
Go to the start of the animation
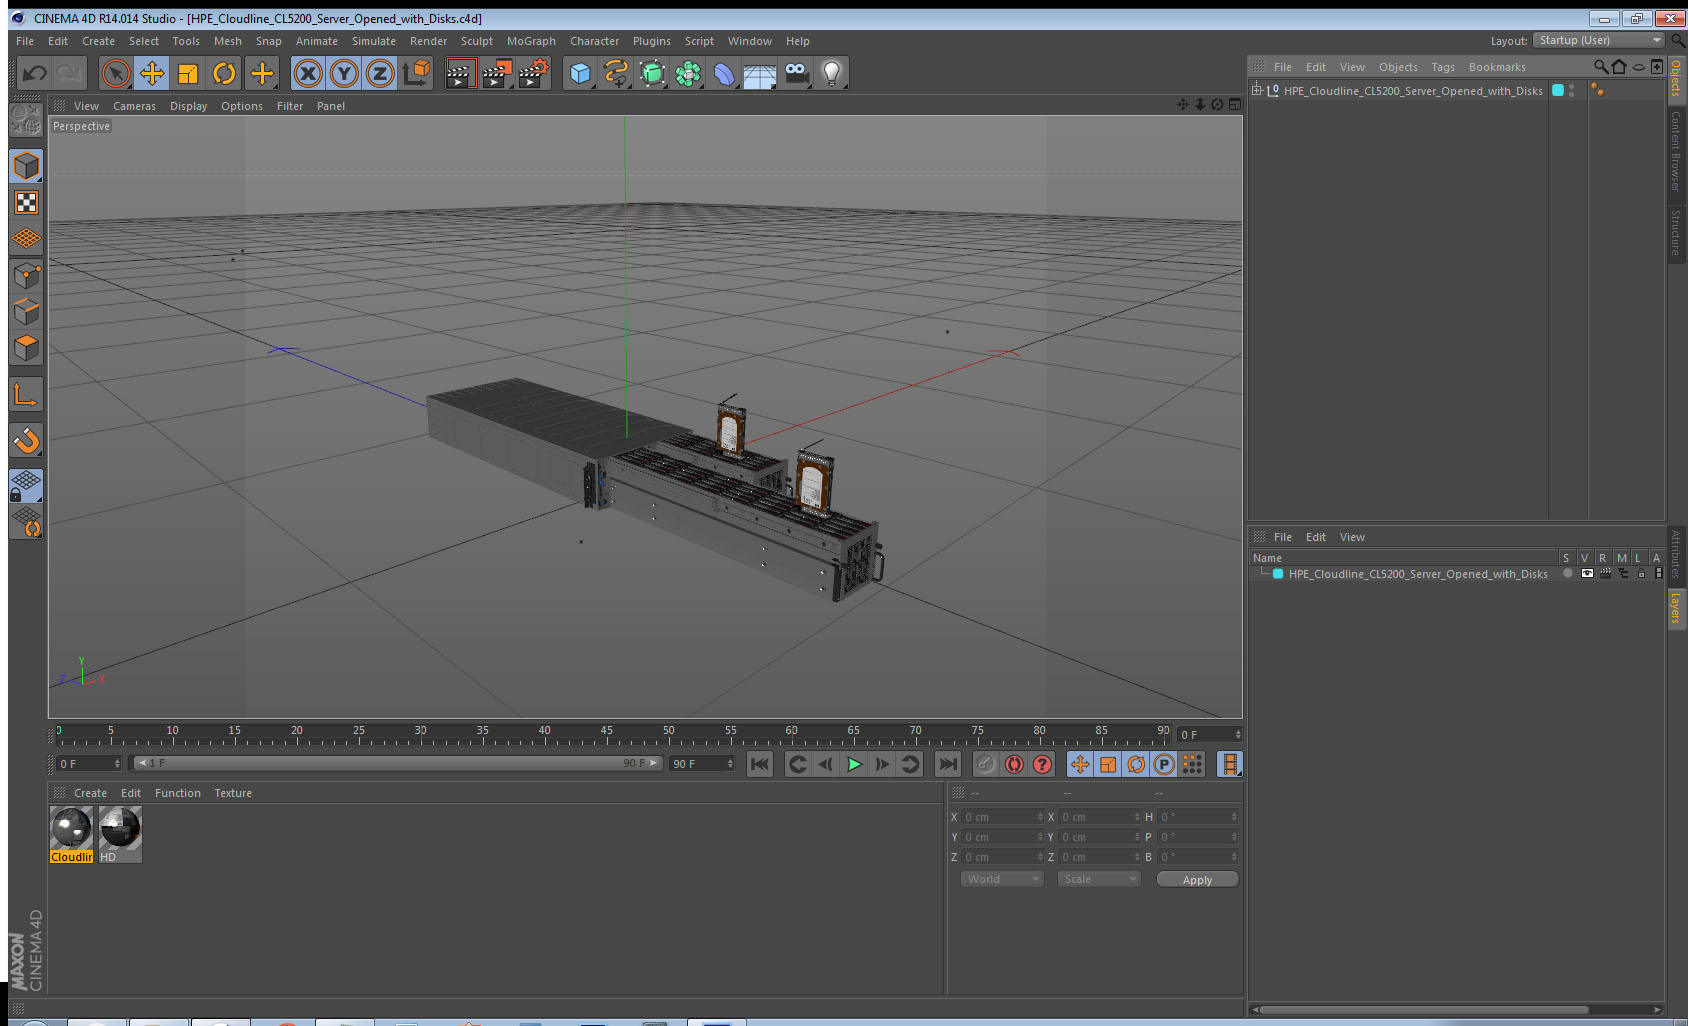(x=760, y=764)
